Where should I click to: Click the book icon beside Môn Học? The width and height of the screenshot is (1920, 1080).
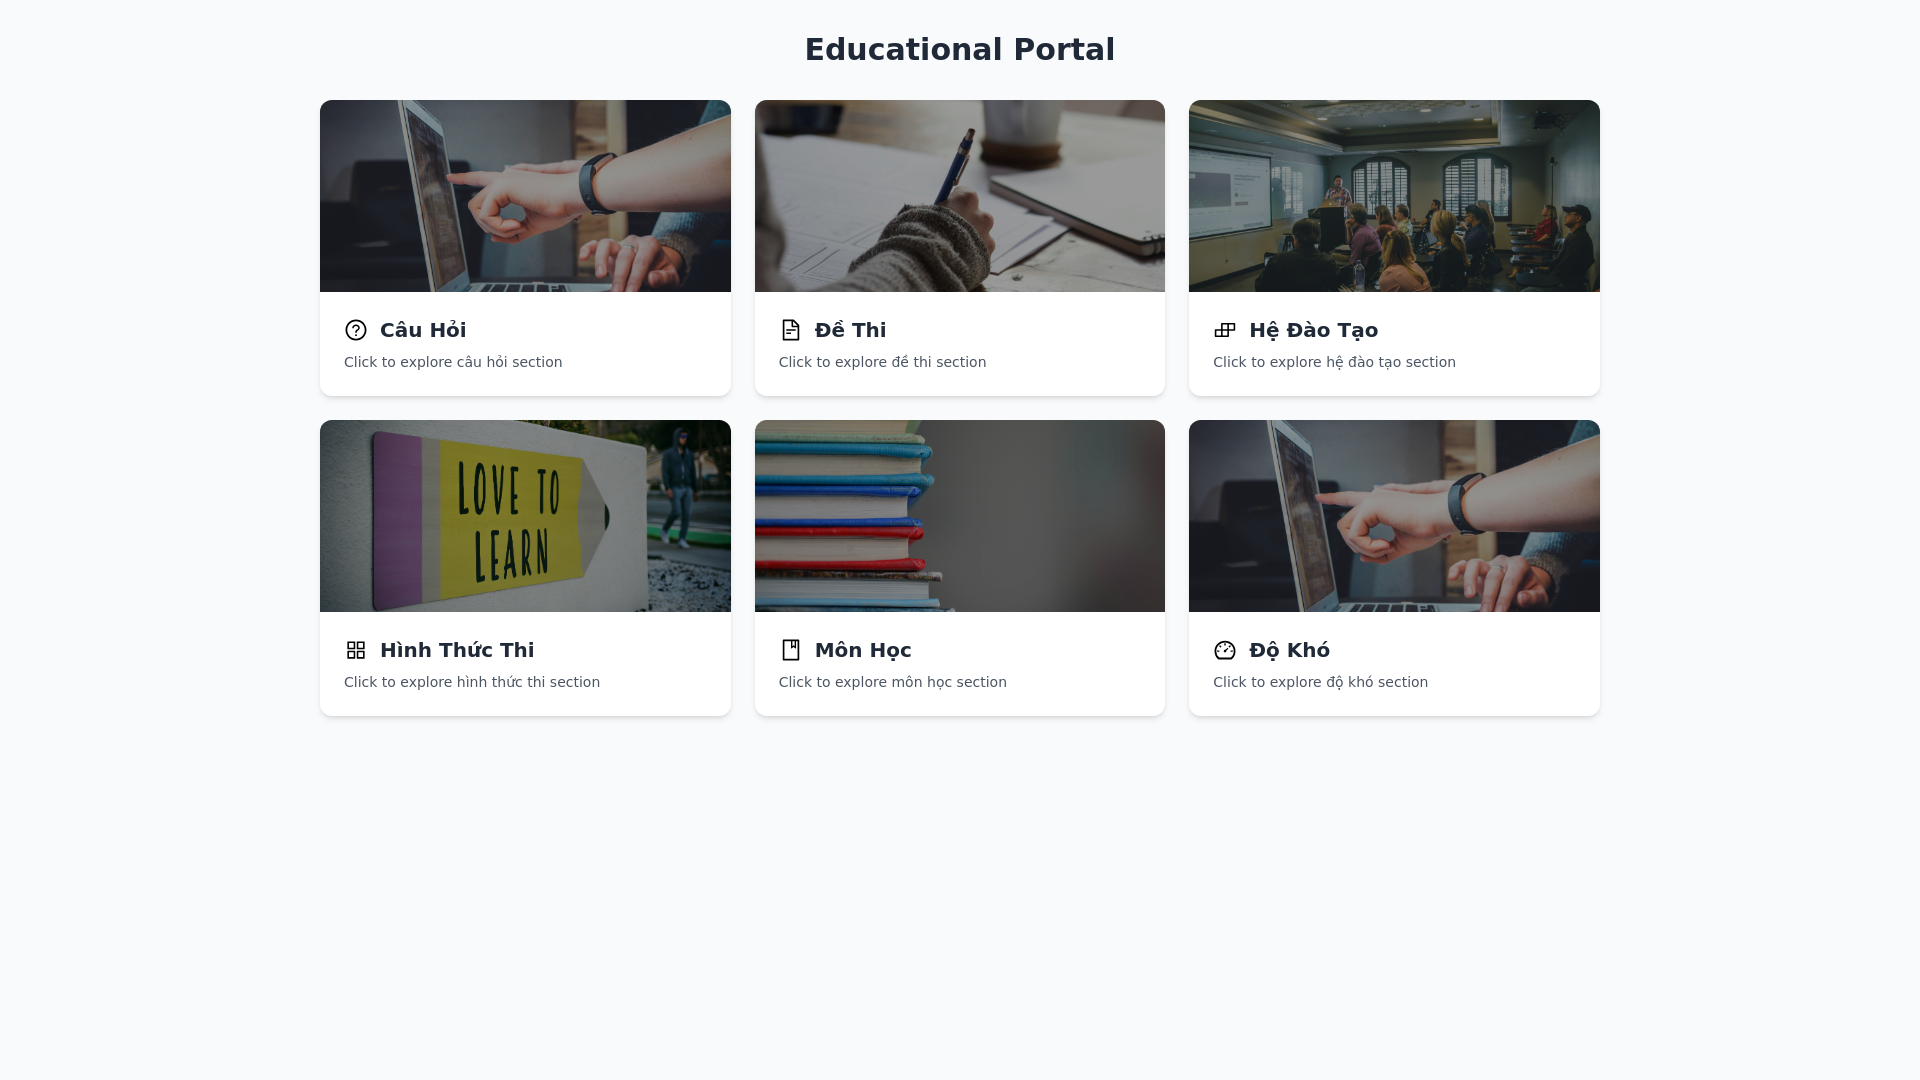(790, 650)
